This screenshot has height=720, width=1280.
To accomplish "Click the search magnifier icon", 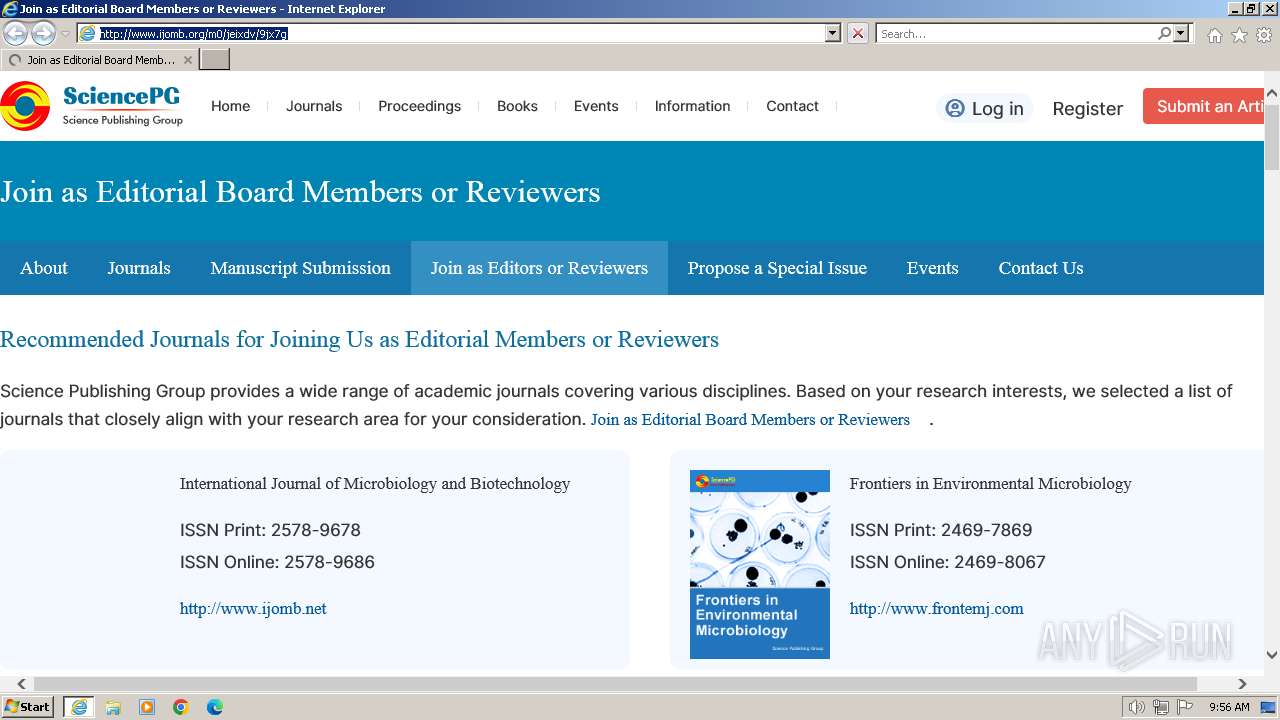I will (1164, 33).
